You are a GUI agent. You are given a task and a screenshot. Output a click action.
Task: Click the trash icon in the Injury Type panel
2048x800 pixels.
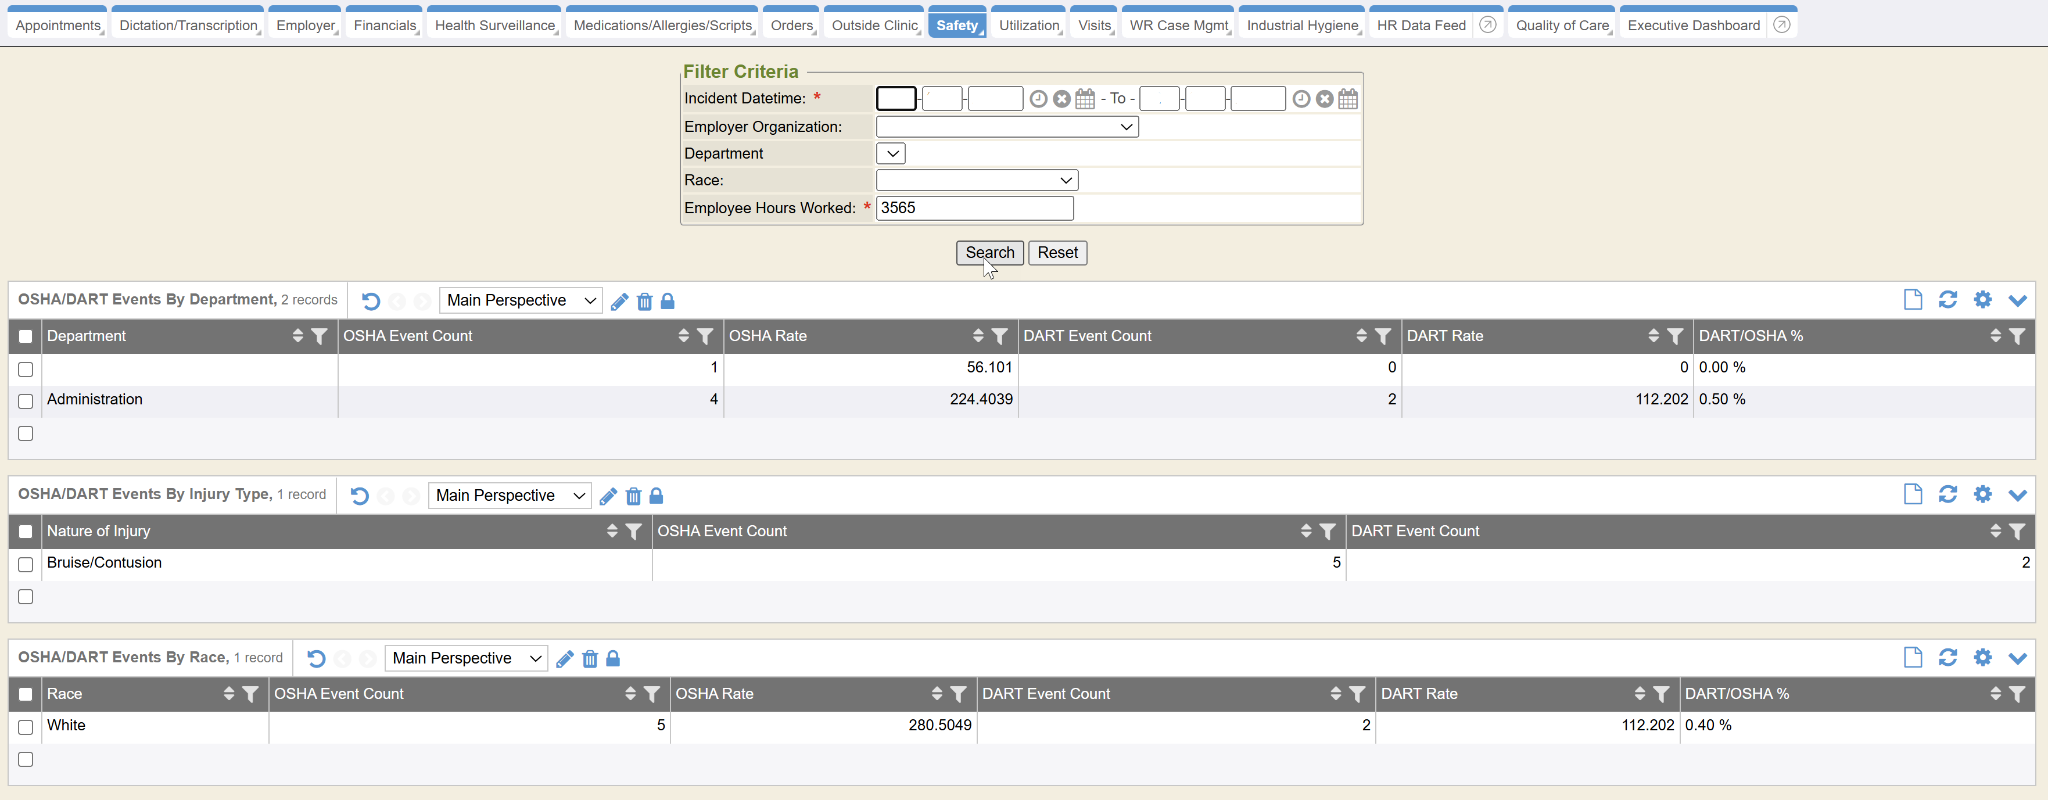coord(633,497)
